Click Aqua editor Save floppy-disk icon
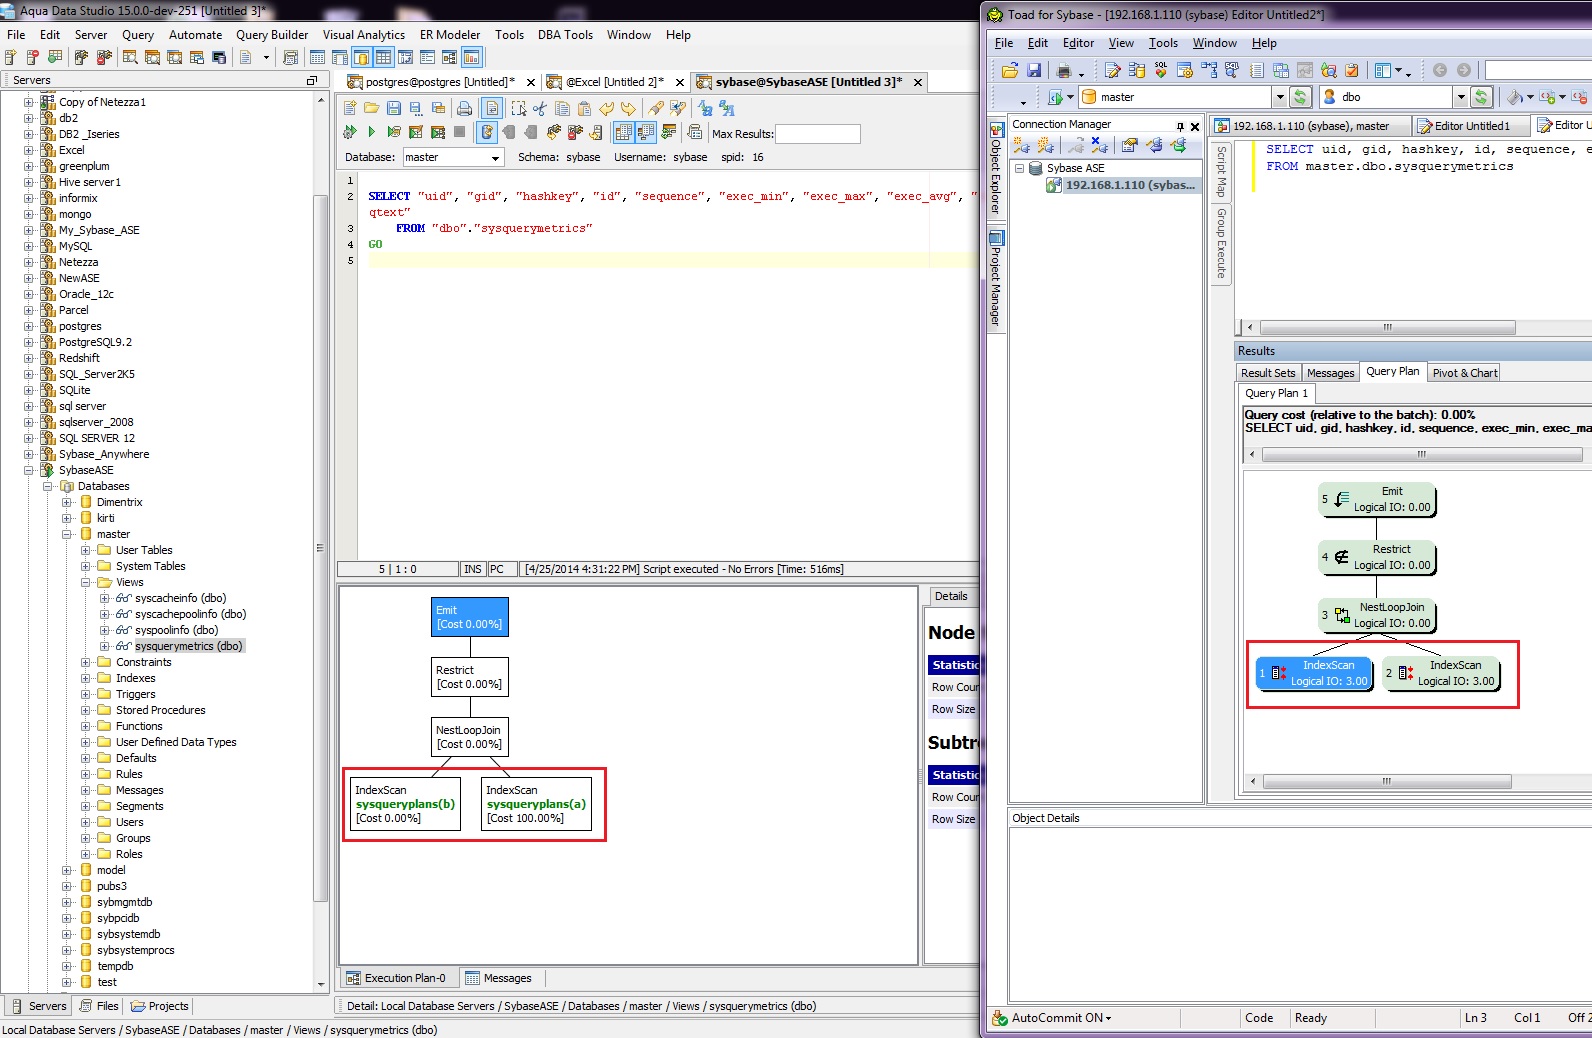Viewport: 1592px width, 1038px height. pos(394,108)
